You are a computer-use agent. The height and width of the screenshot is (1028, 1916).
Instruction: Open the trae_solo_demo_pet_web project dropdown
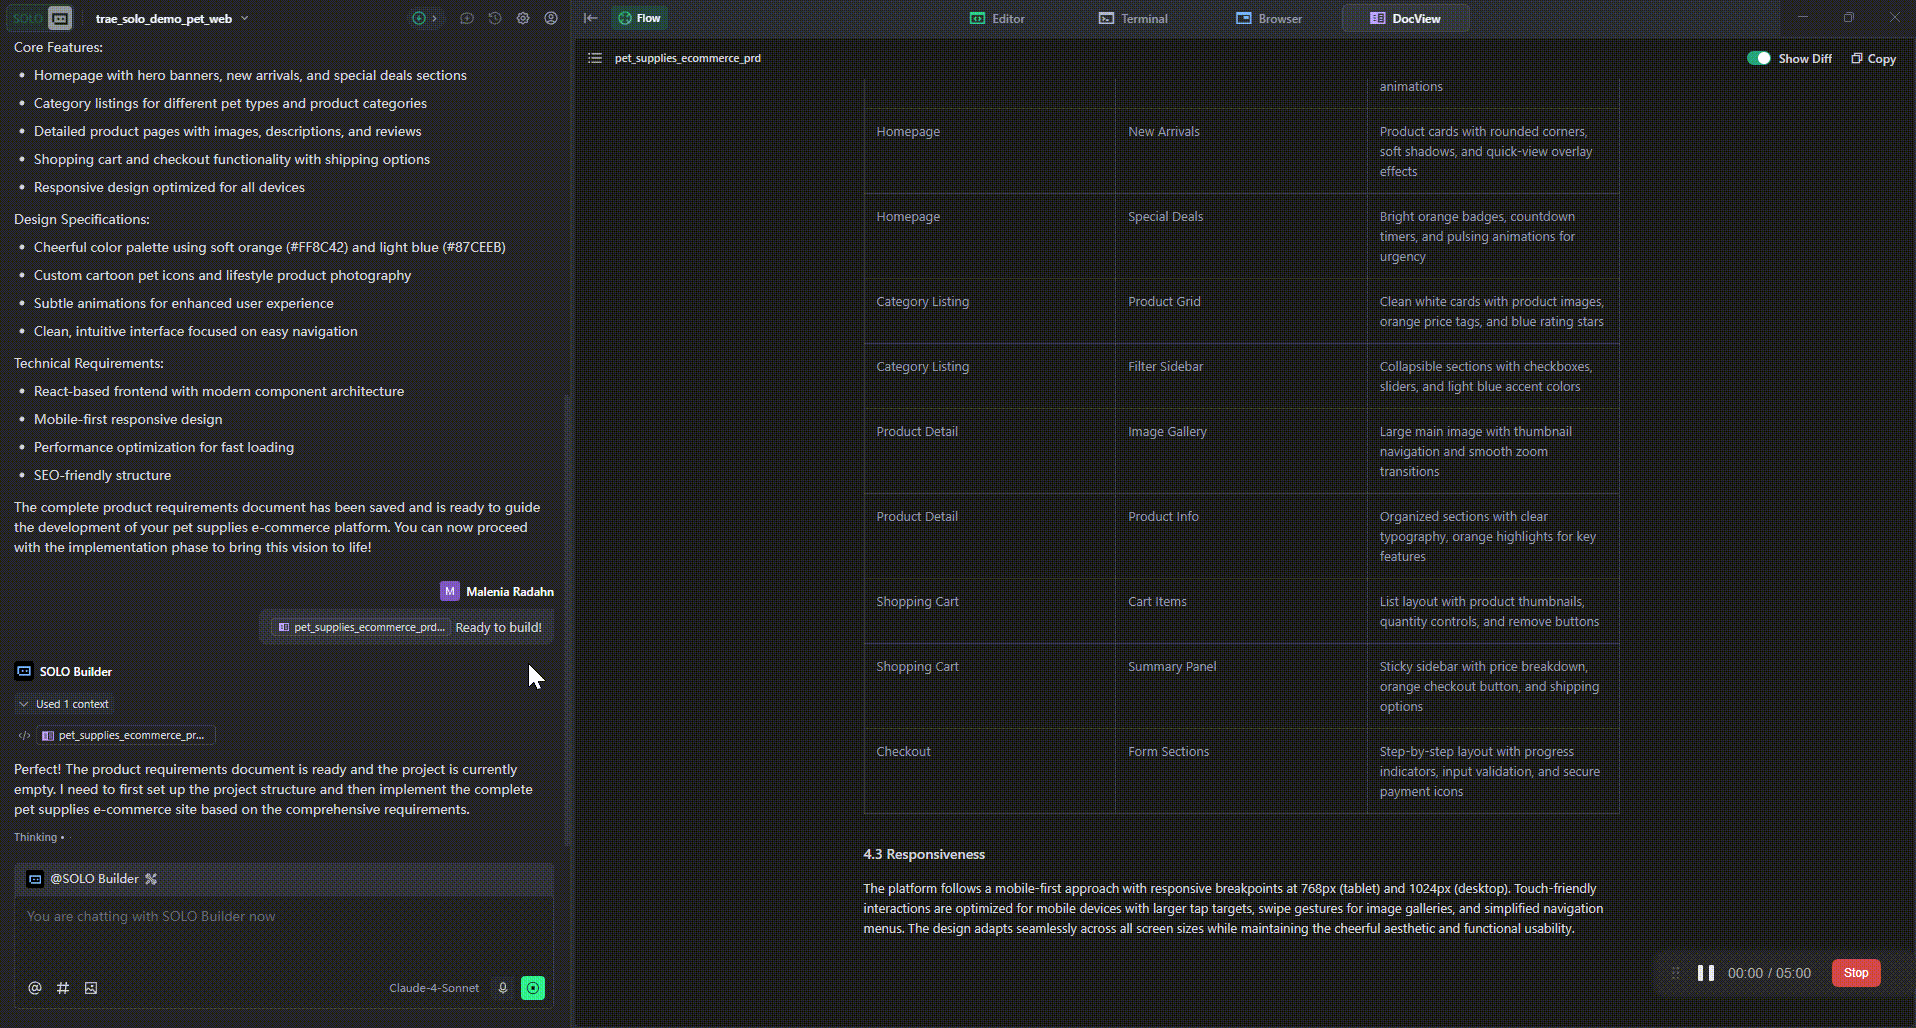[171, 19]
